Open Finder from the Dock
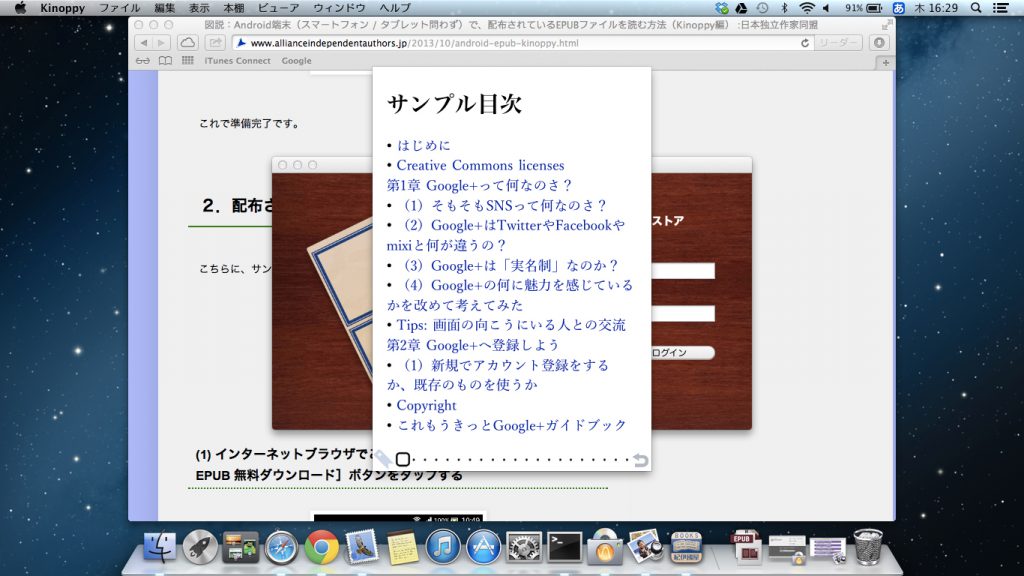The image size is (1024, 576). pyautogui.click(x=159, y=547)
